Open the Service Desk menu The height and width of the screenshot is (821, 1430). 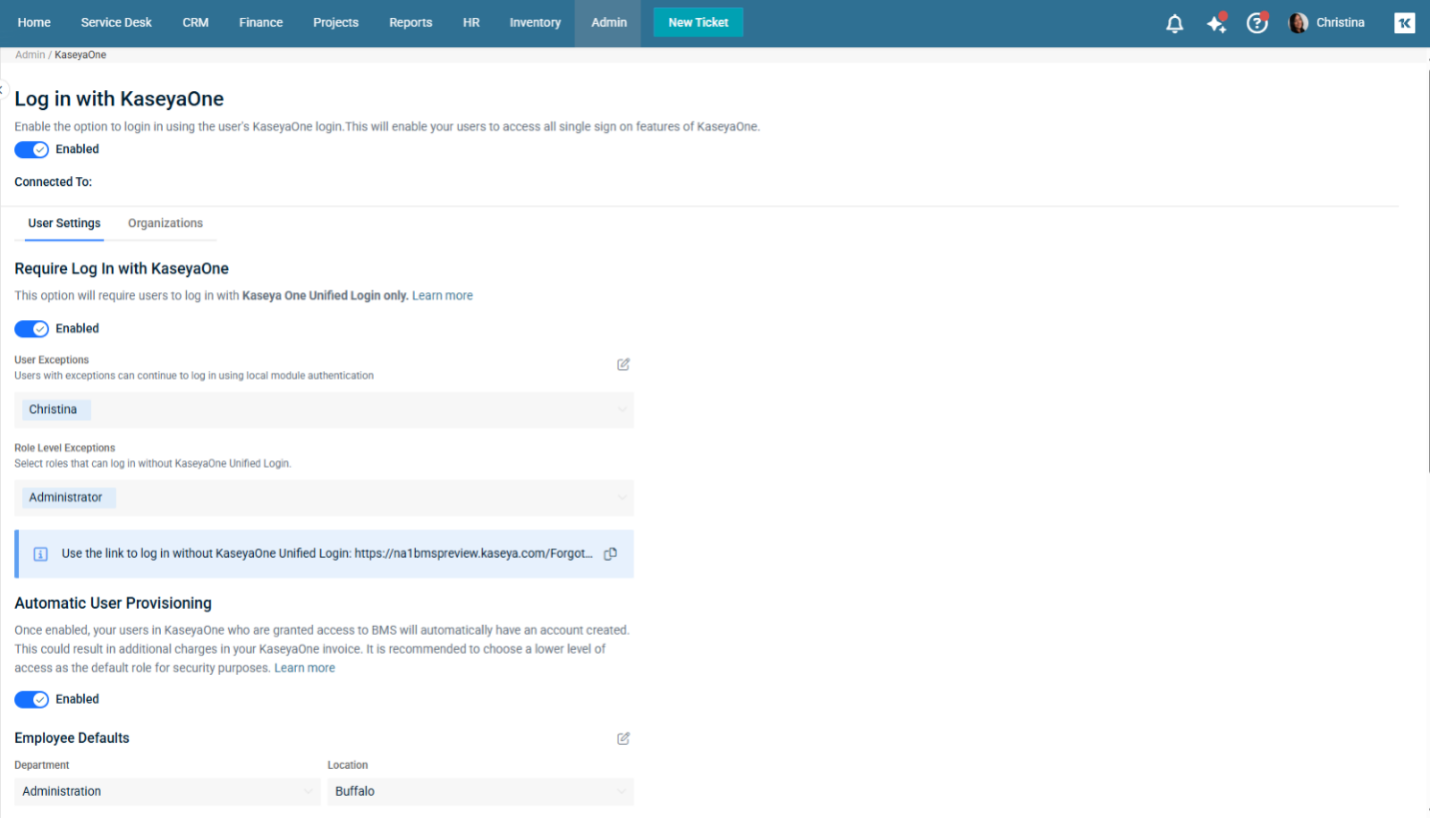point(116,23)
